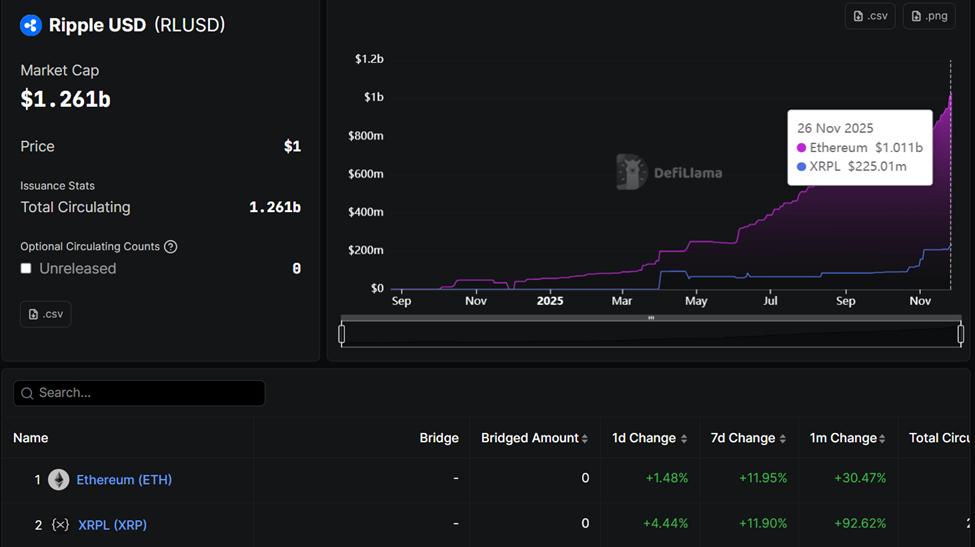Click the right range slider handle
Screen dimensions: 975x547
961,334
